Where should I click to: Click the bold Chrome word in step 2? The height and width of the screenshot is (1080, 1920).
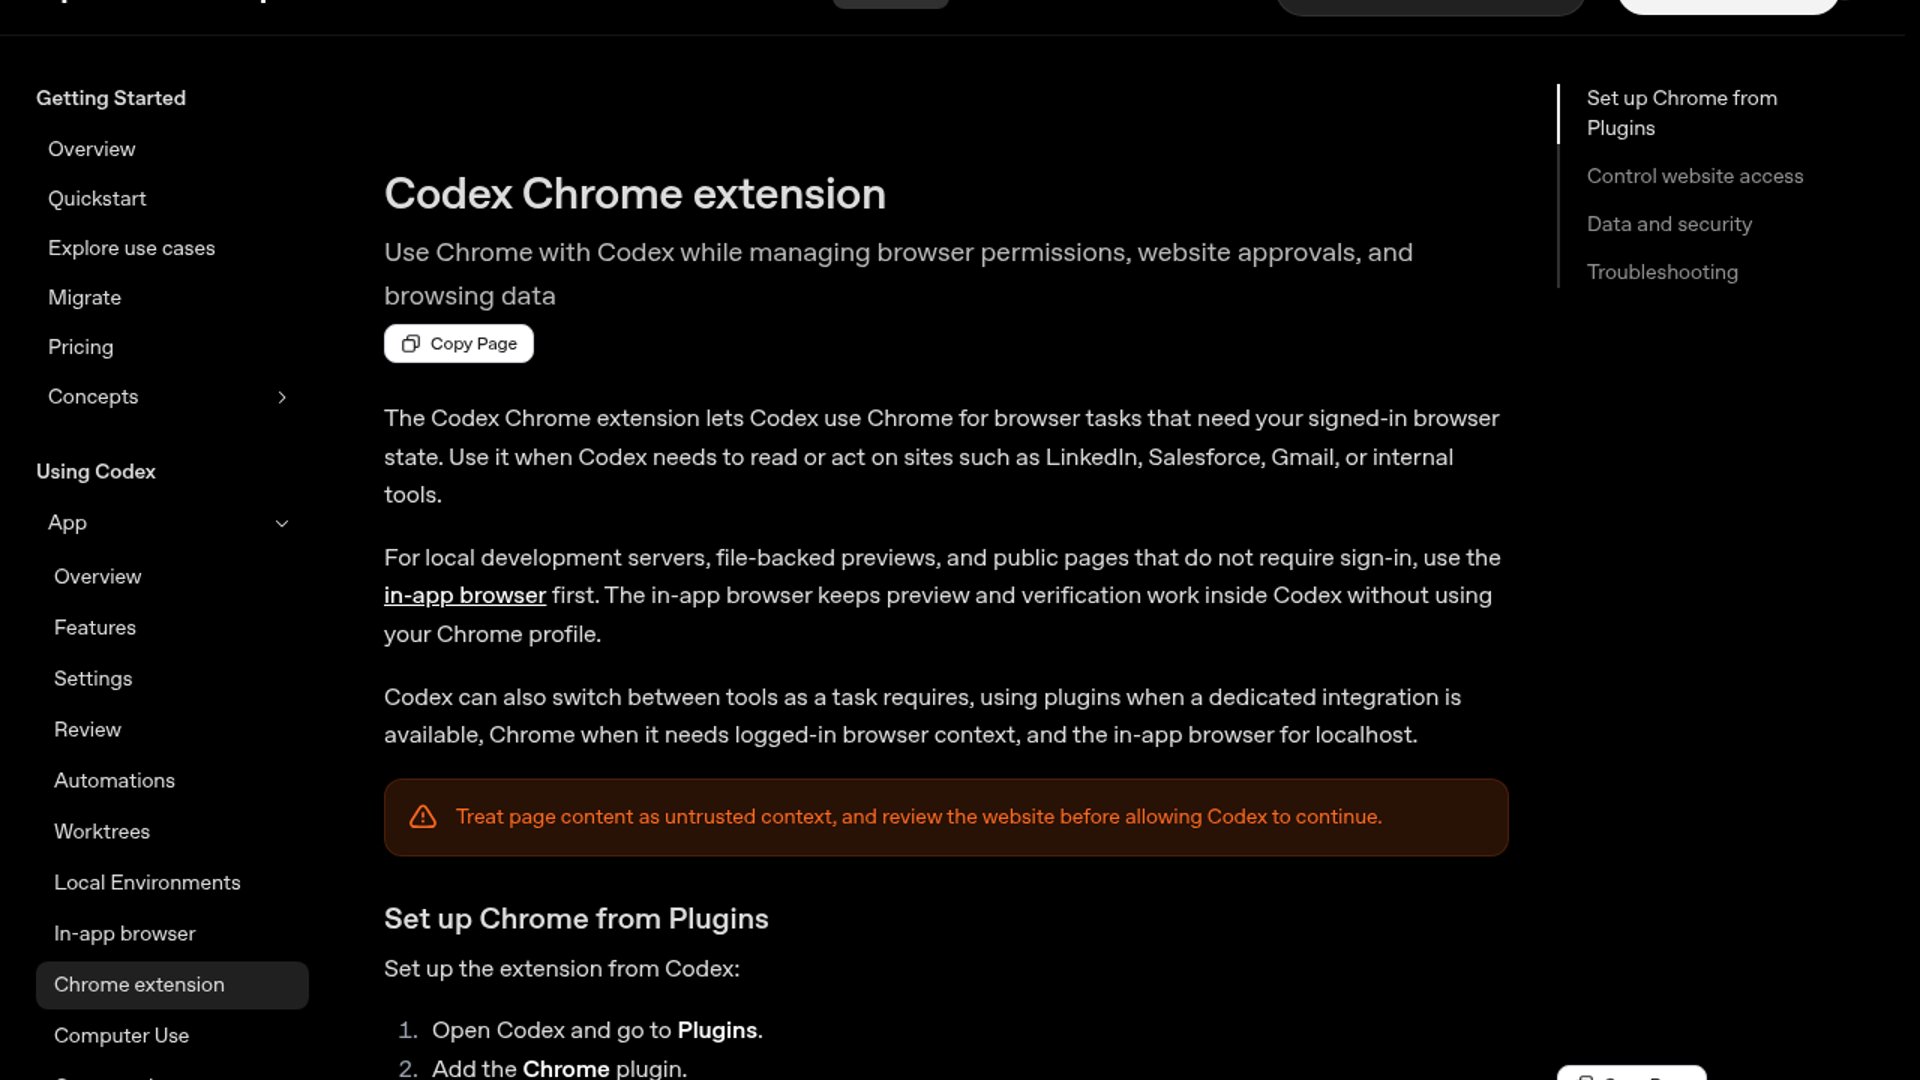click(566, 1068)
